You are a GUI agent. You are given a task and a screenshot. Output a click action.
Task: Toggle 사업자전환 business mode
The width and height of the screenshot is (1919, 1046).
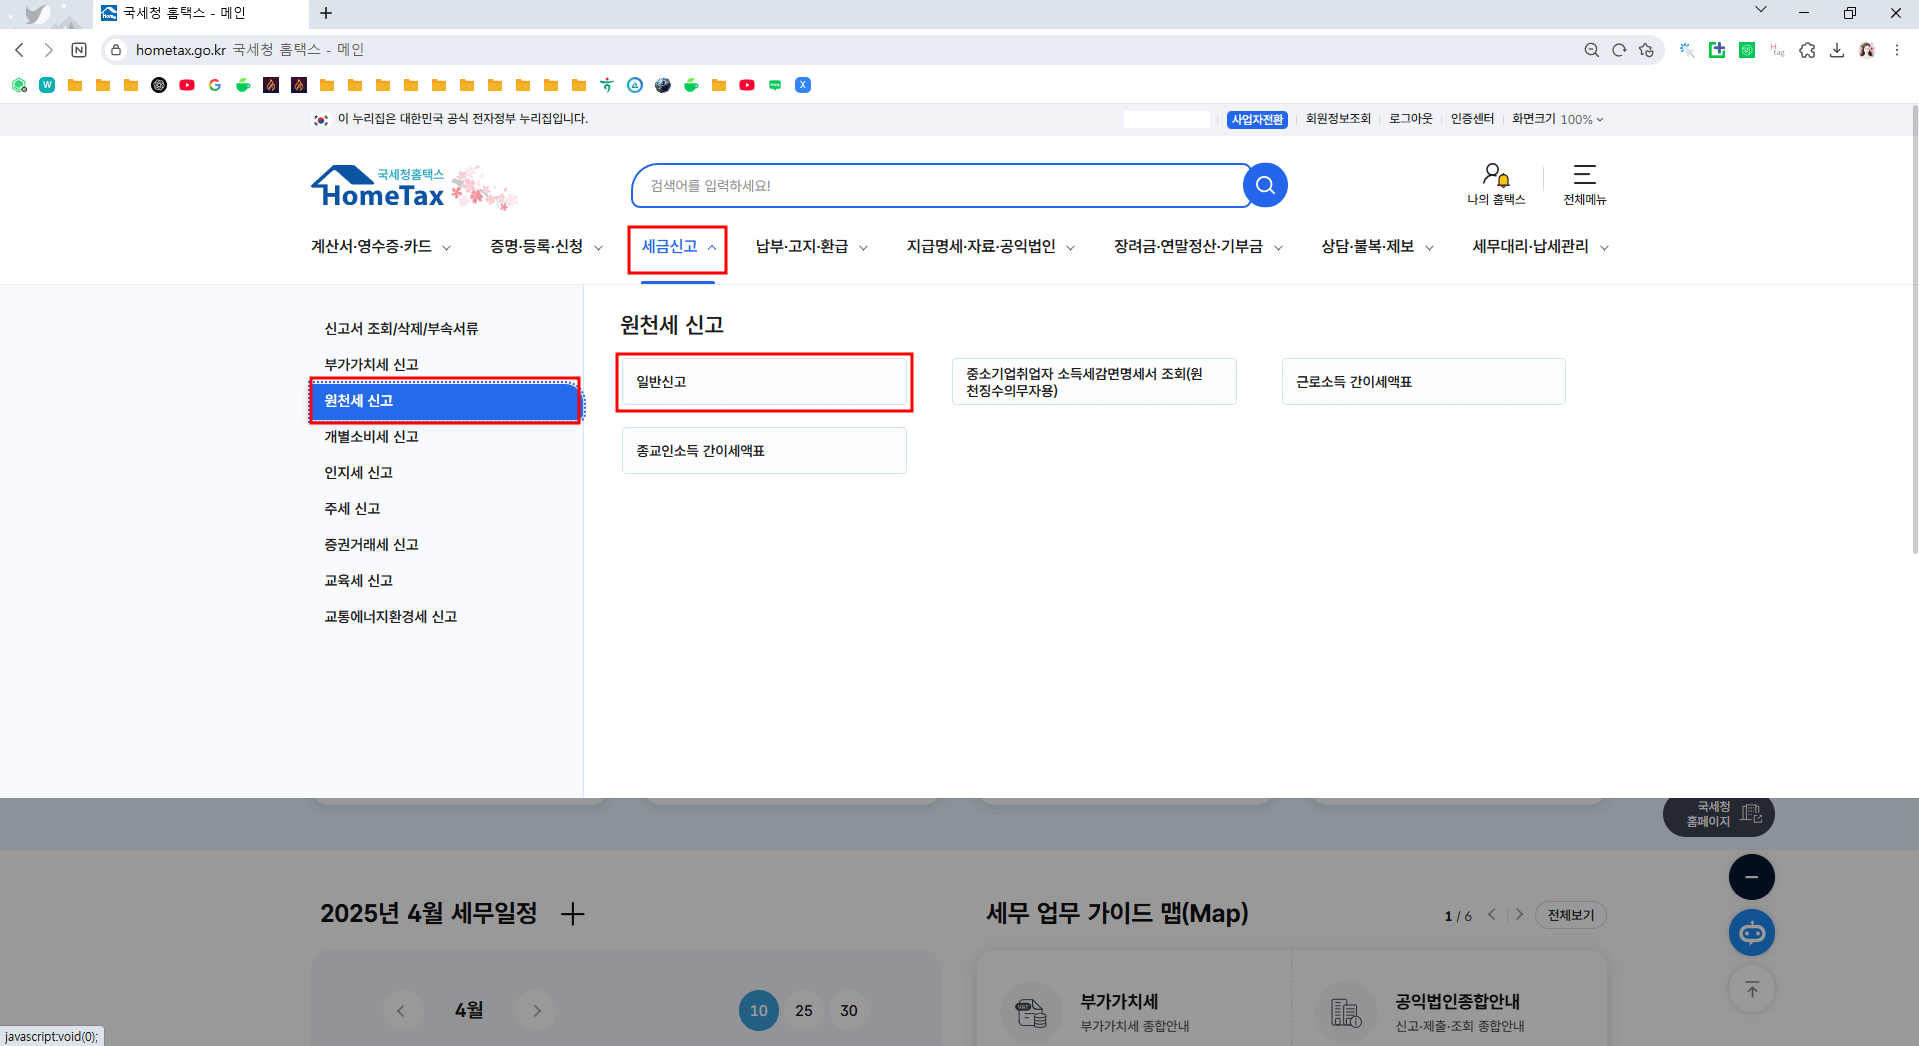[1257, 119]
